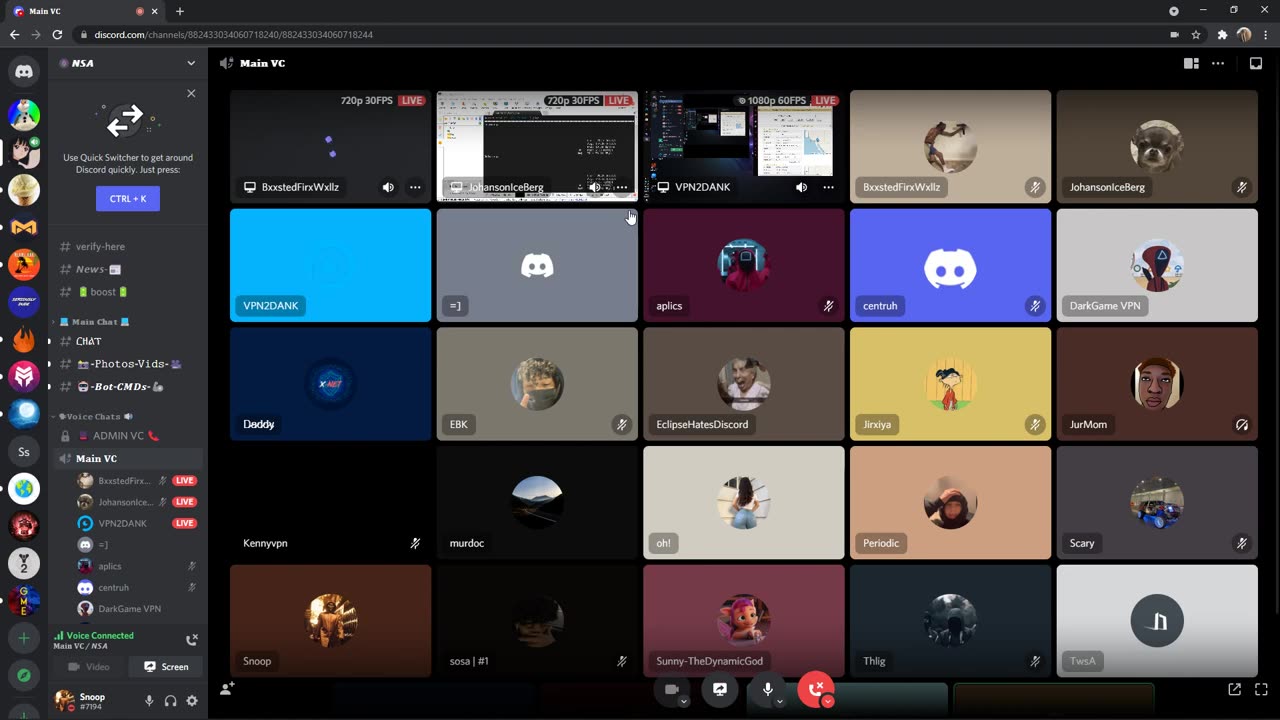Open the boost channel
This screenshot has width=1280, height=720.
tap(128, 292)
